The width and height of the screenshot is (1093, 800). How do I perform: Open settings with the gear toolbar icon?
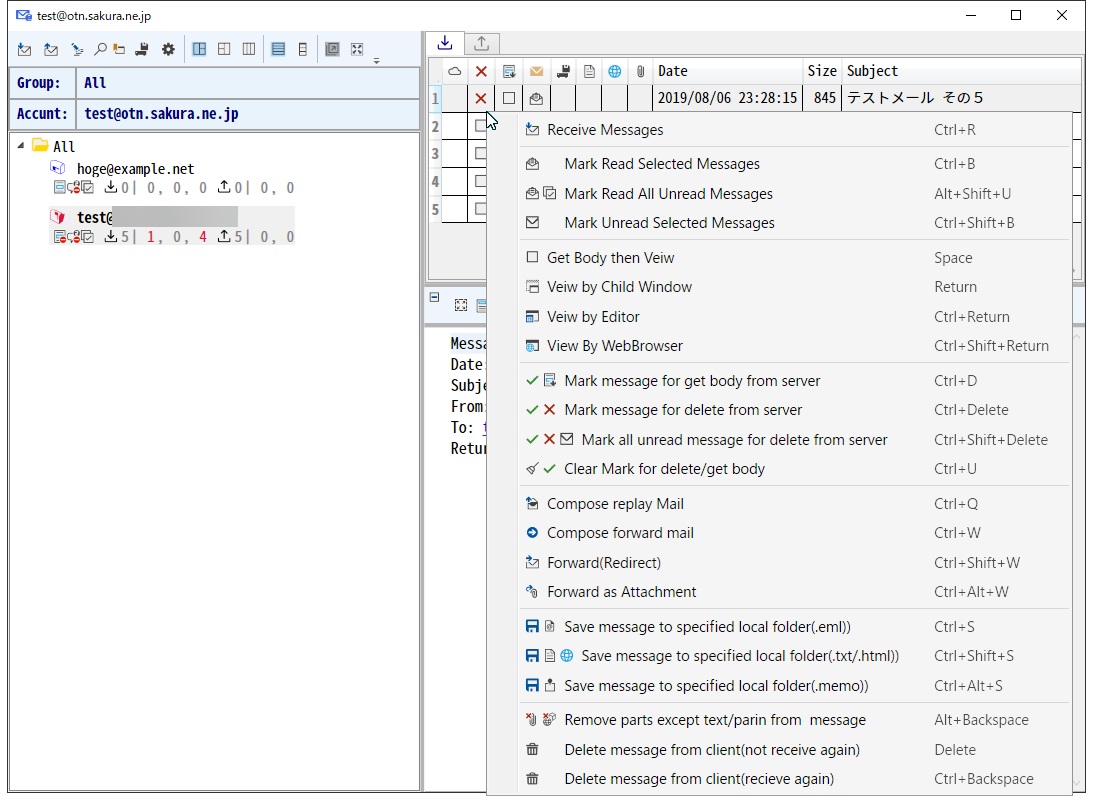tap(168, 49)
